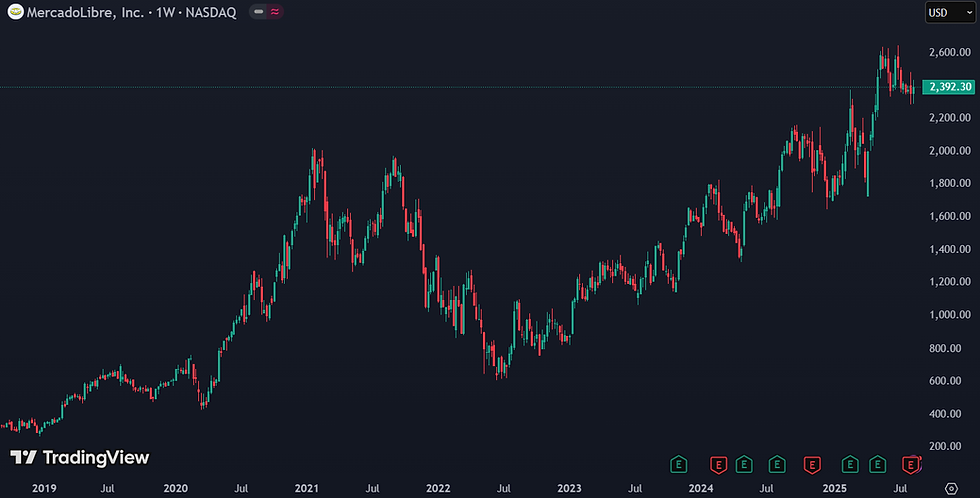Open the chart settings hexagon icon
The width and height of the screenshot is (980, 498).
[951, 488]
